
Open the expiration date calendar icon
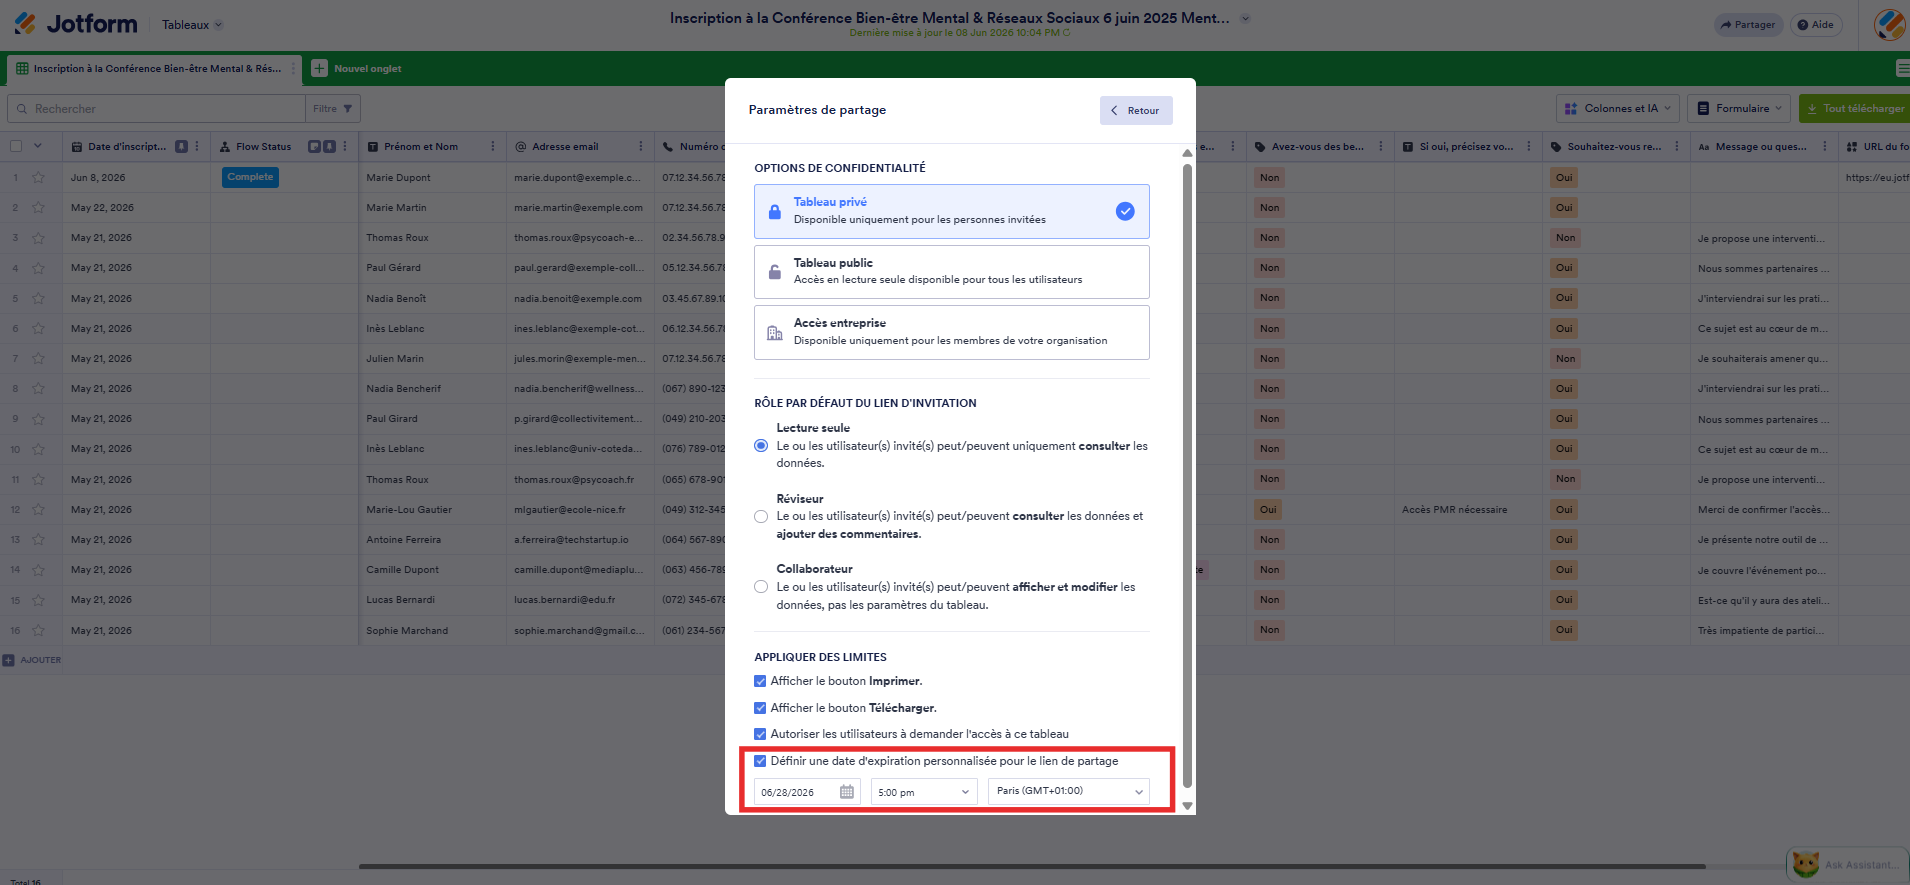(847, 792)
